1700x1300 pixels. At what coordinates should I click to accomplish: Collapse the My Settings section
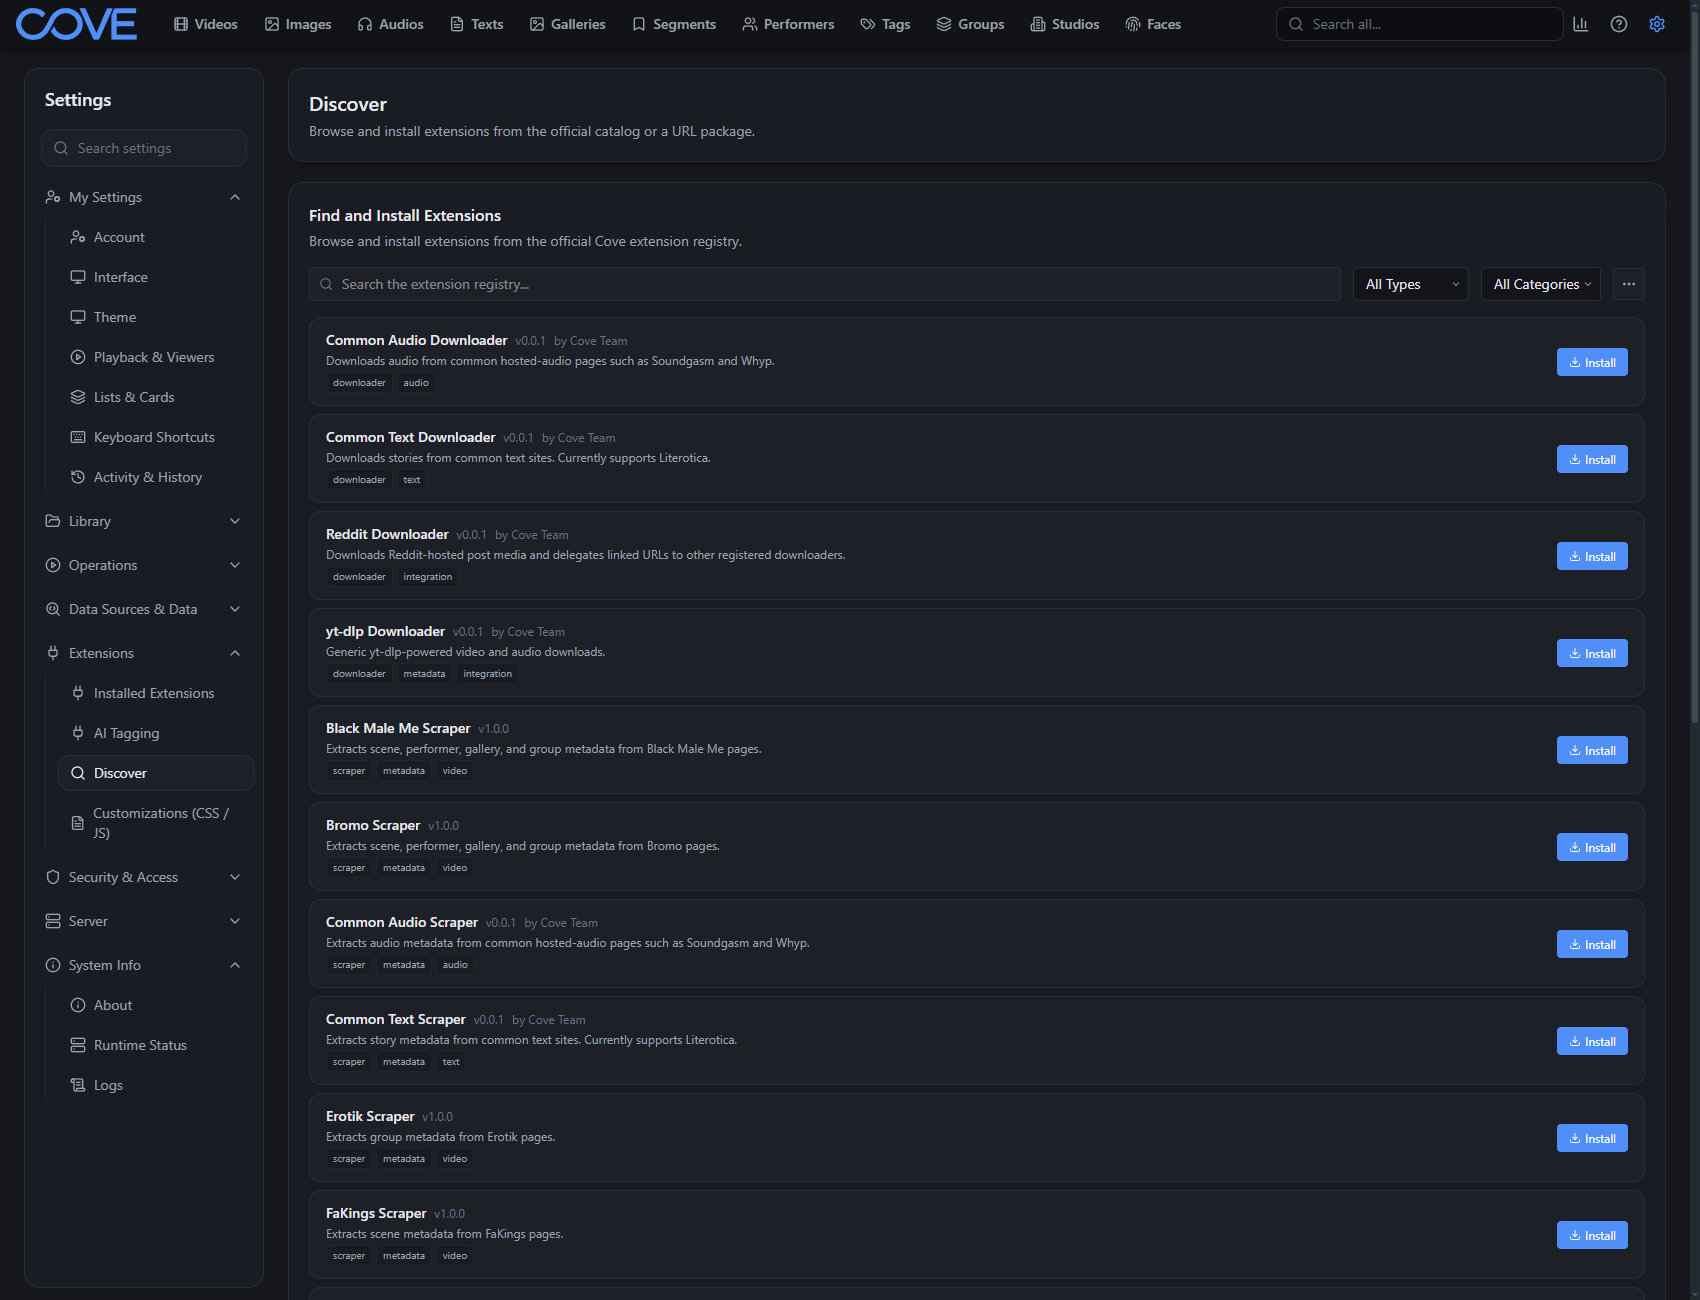(144, 197)
